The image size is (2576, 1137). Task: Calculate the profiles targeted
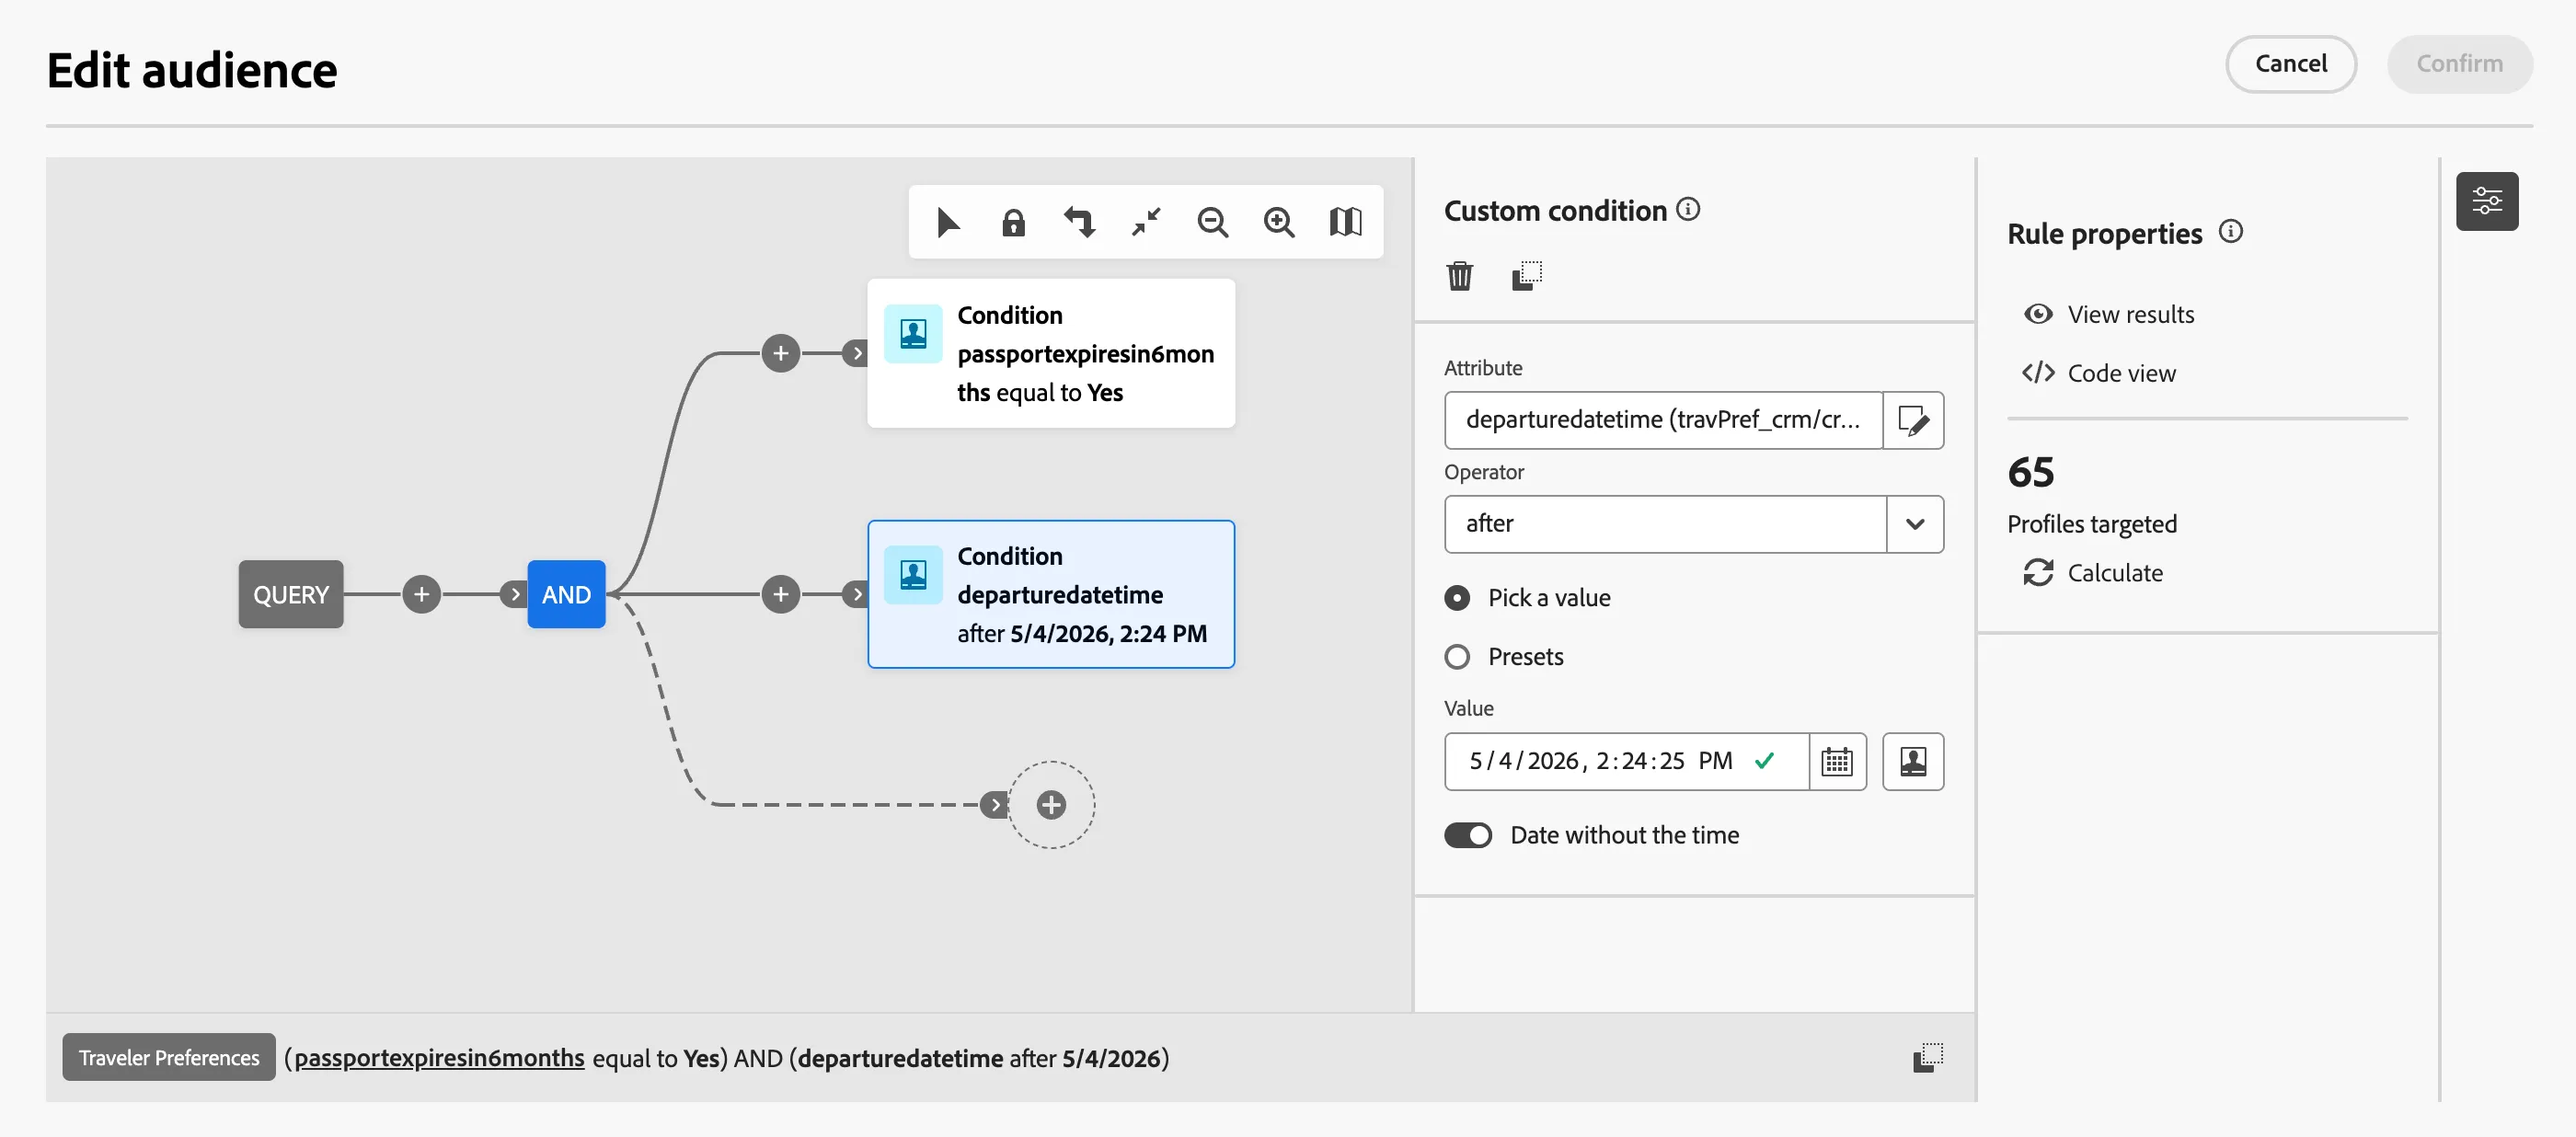[2092, 573]
